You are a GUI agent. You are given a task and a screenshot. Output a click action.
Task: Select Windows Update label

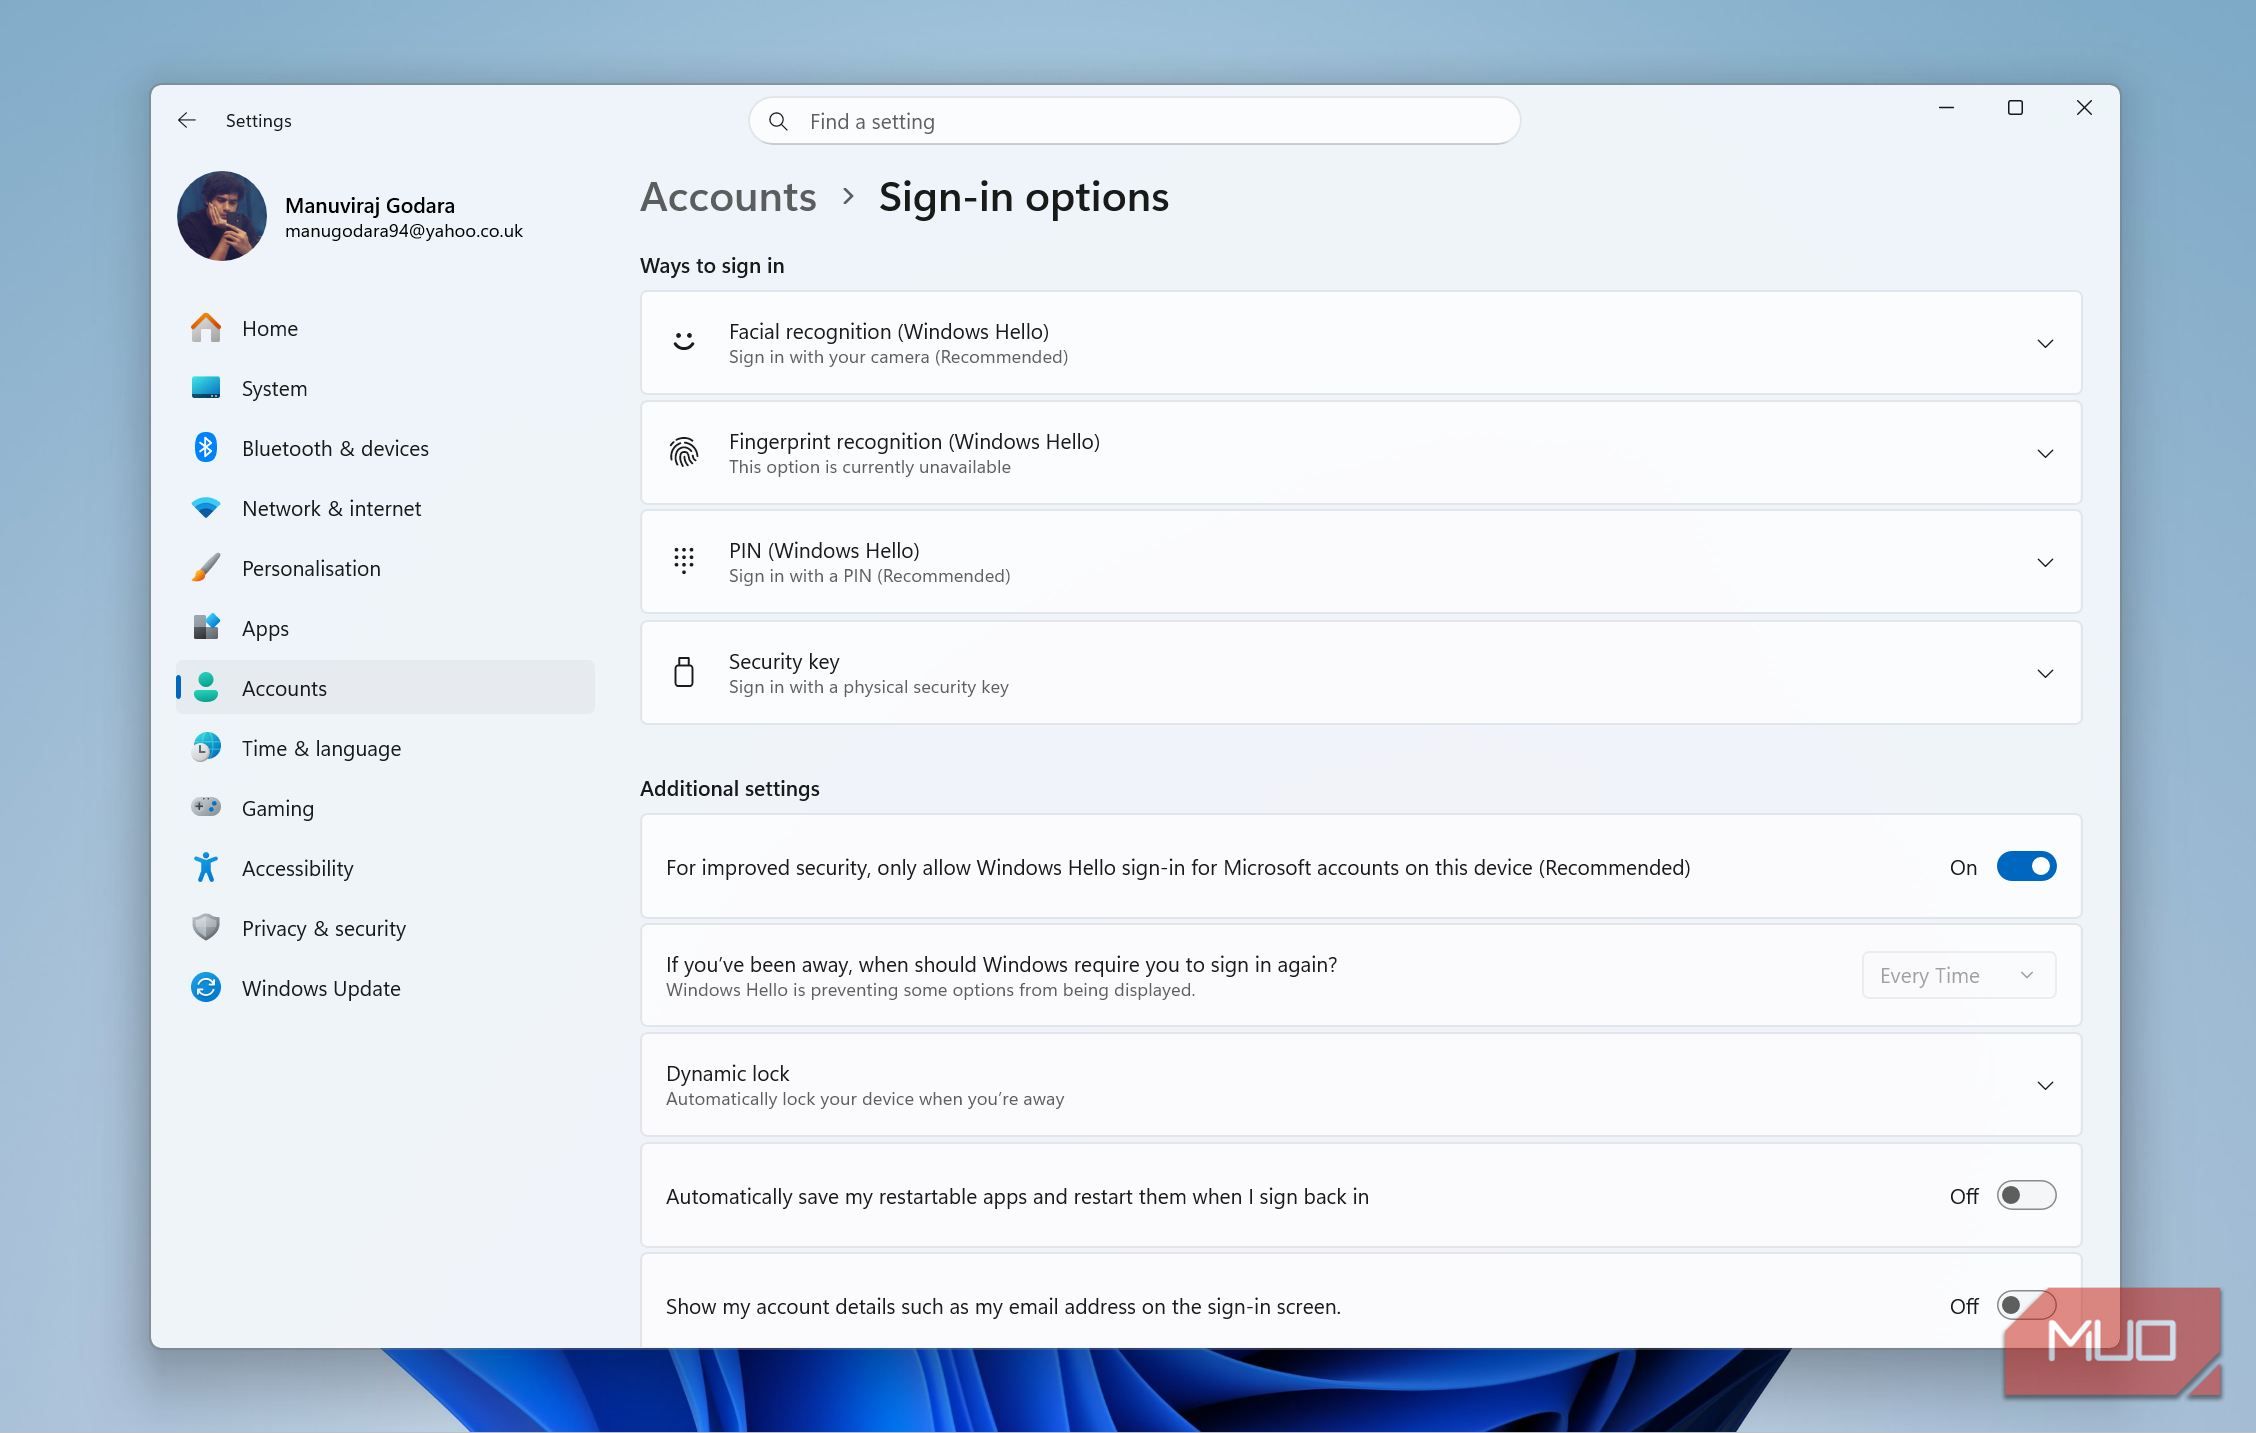coord(321,988)
